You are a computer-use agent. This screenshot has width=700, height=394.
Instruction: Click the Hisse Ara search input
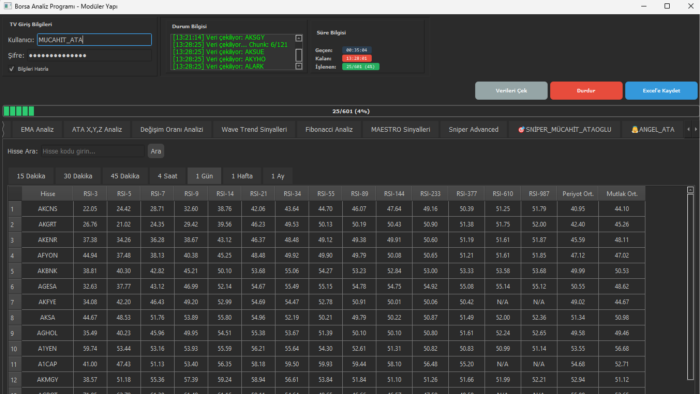(x=92, y=151)
